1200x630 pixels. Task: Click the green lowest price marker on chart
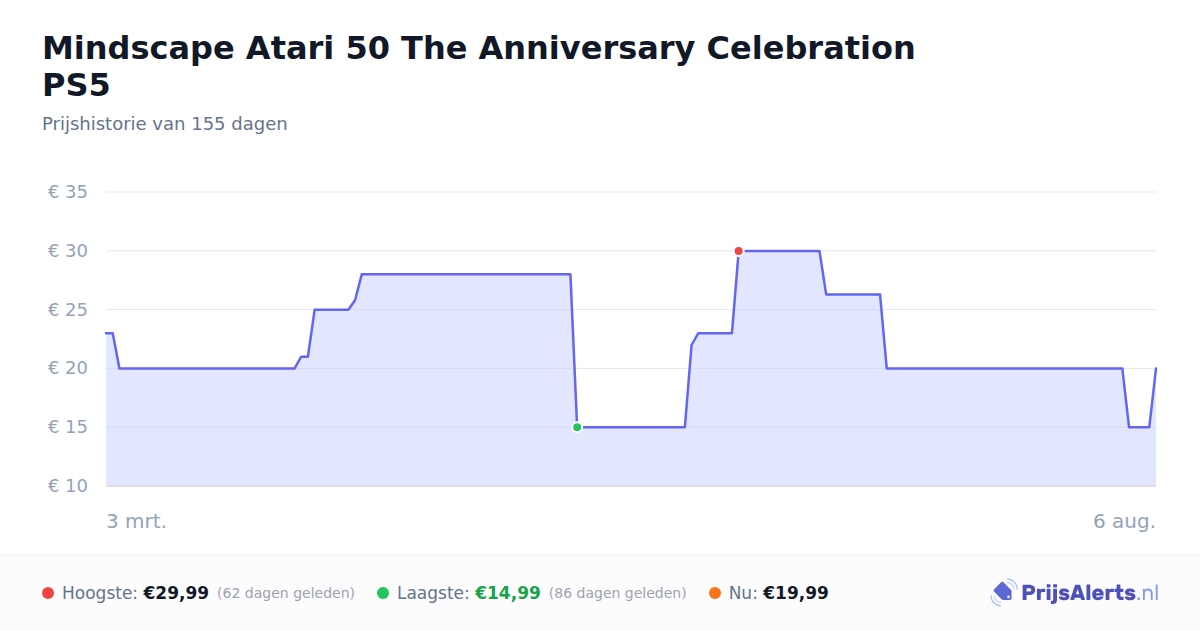coord(577,427)
